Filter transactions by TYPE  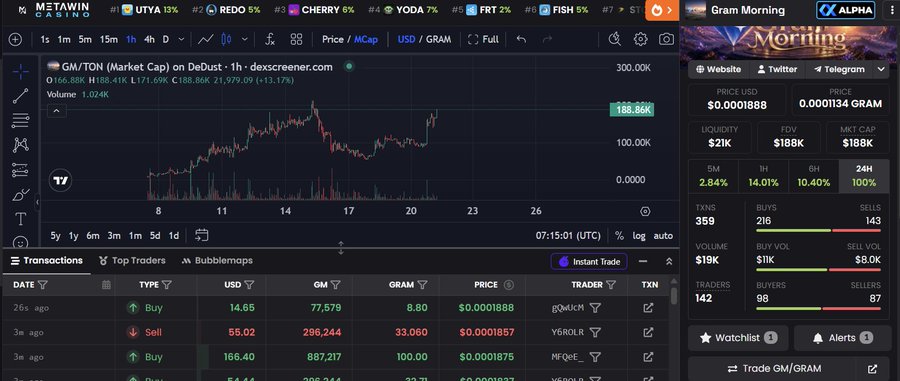[166, 285]
